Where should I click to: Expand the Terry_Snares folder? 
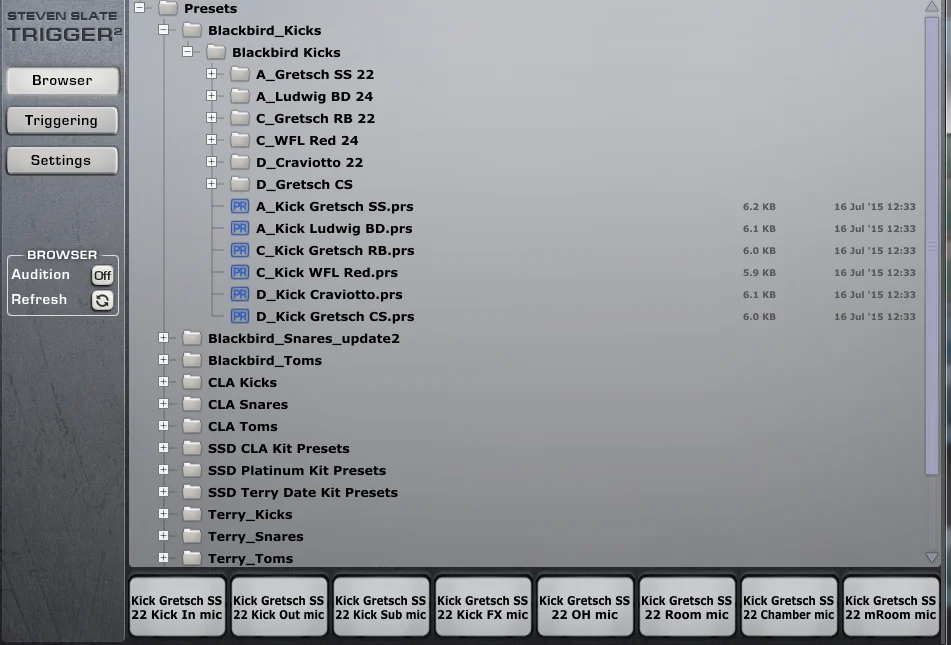(x=163, y=536)
